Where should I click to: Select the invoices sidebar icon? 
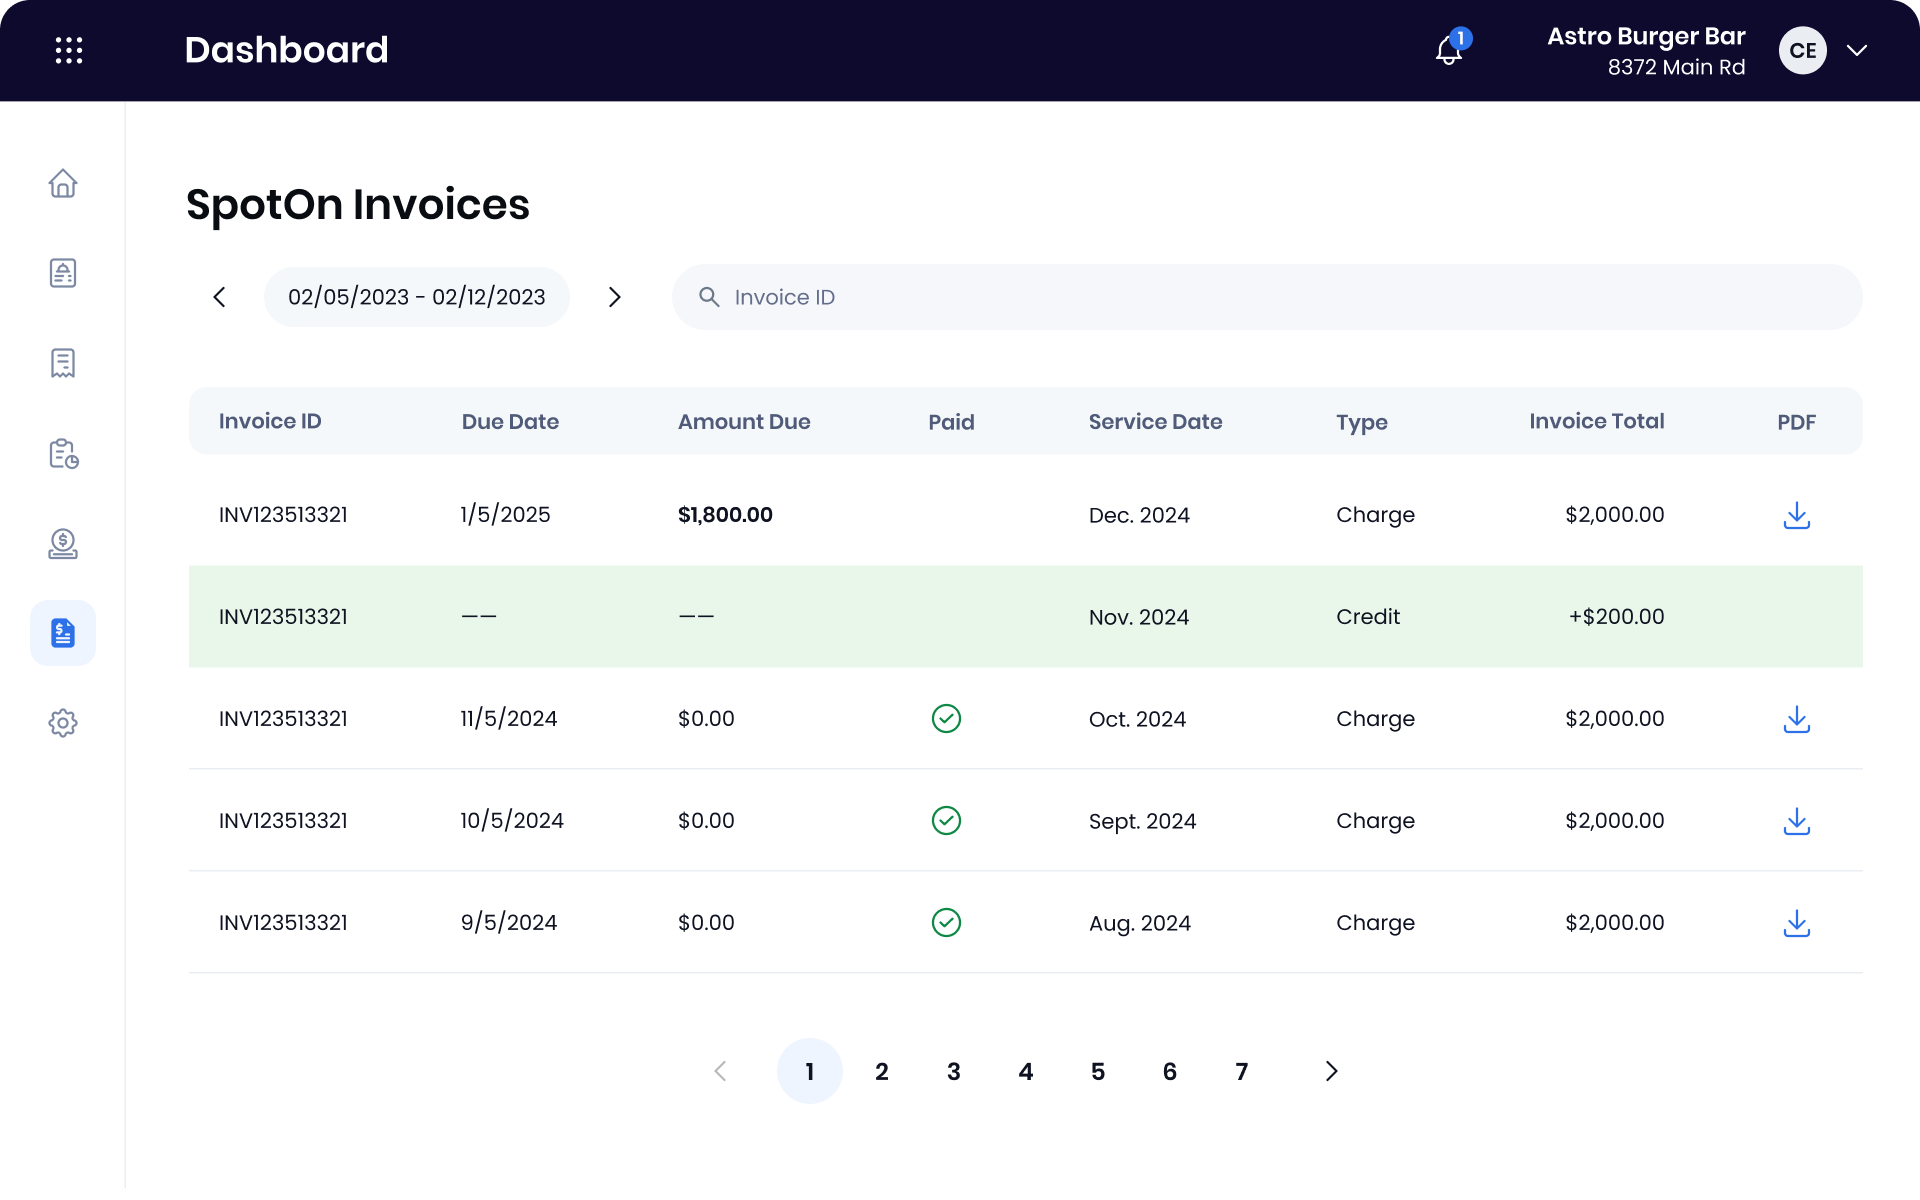click(63, 633)
